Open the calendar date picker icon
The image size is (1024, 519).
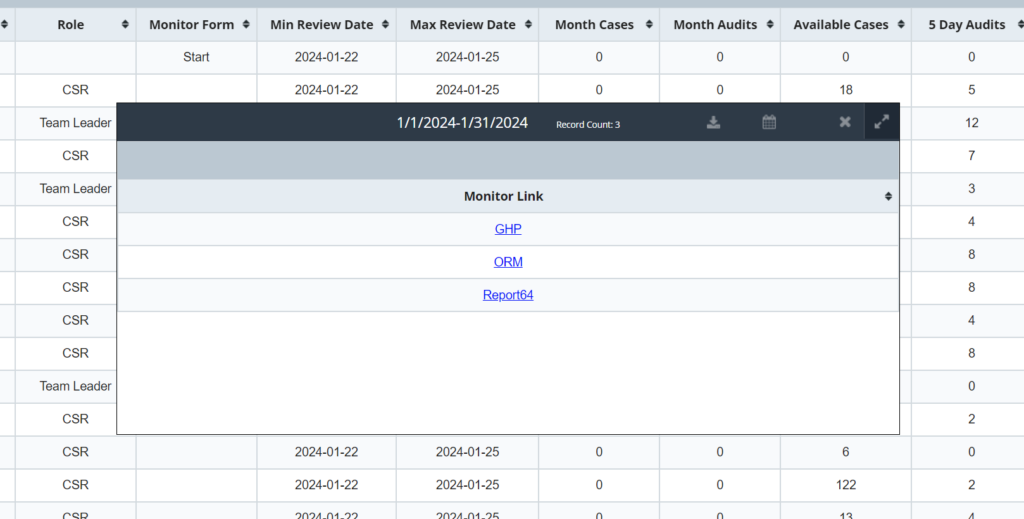click(x=769, y=122)
